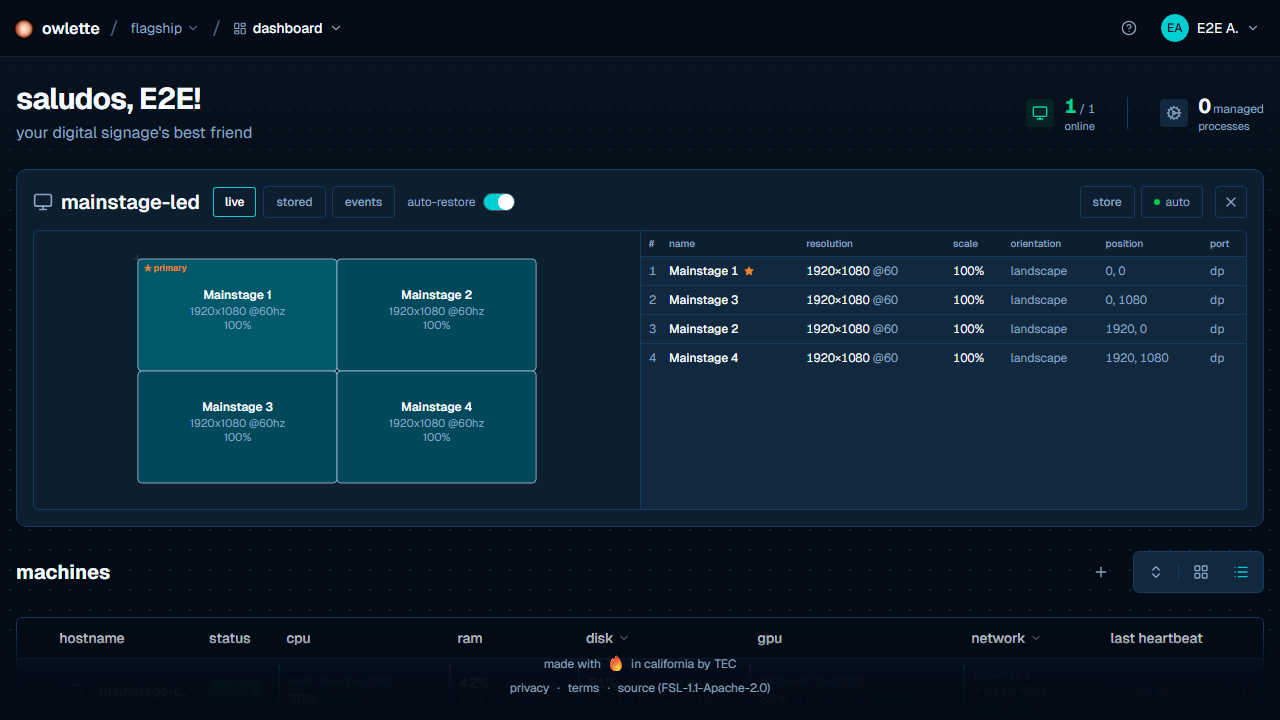Open the flagship site dropdown
The height and width of the screenshot is (720, 1280).
164,28
